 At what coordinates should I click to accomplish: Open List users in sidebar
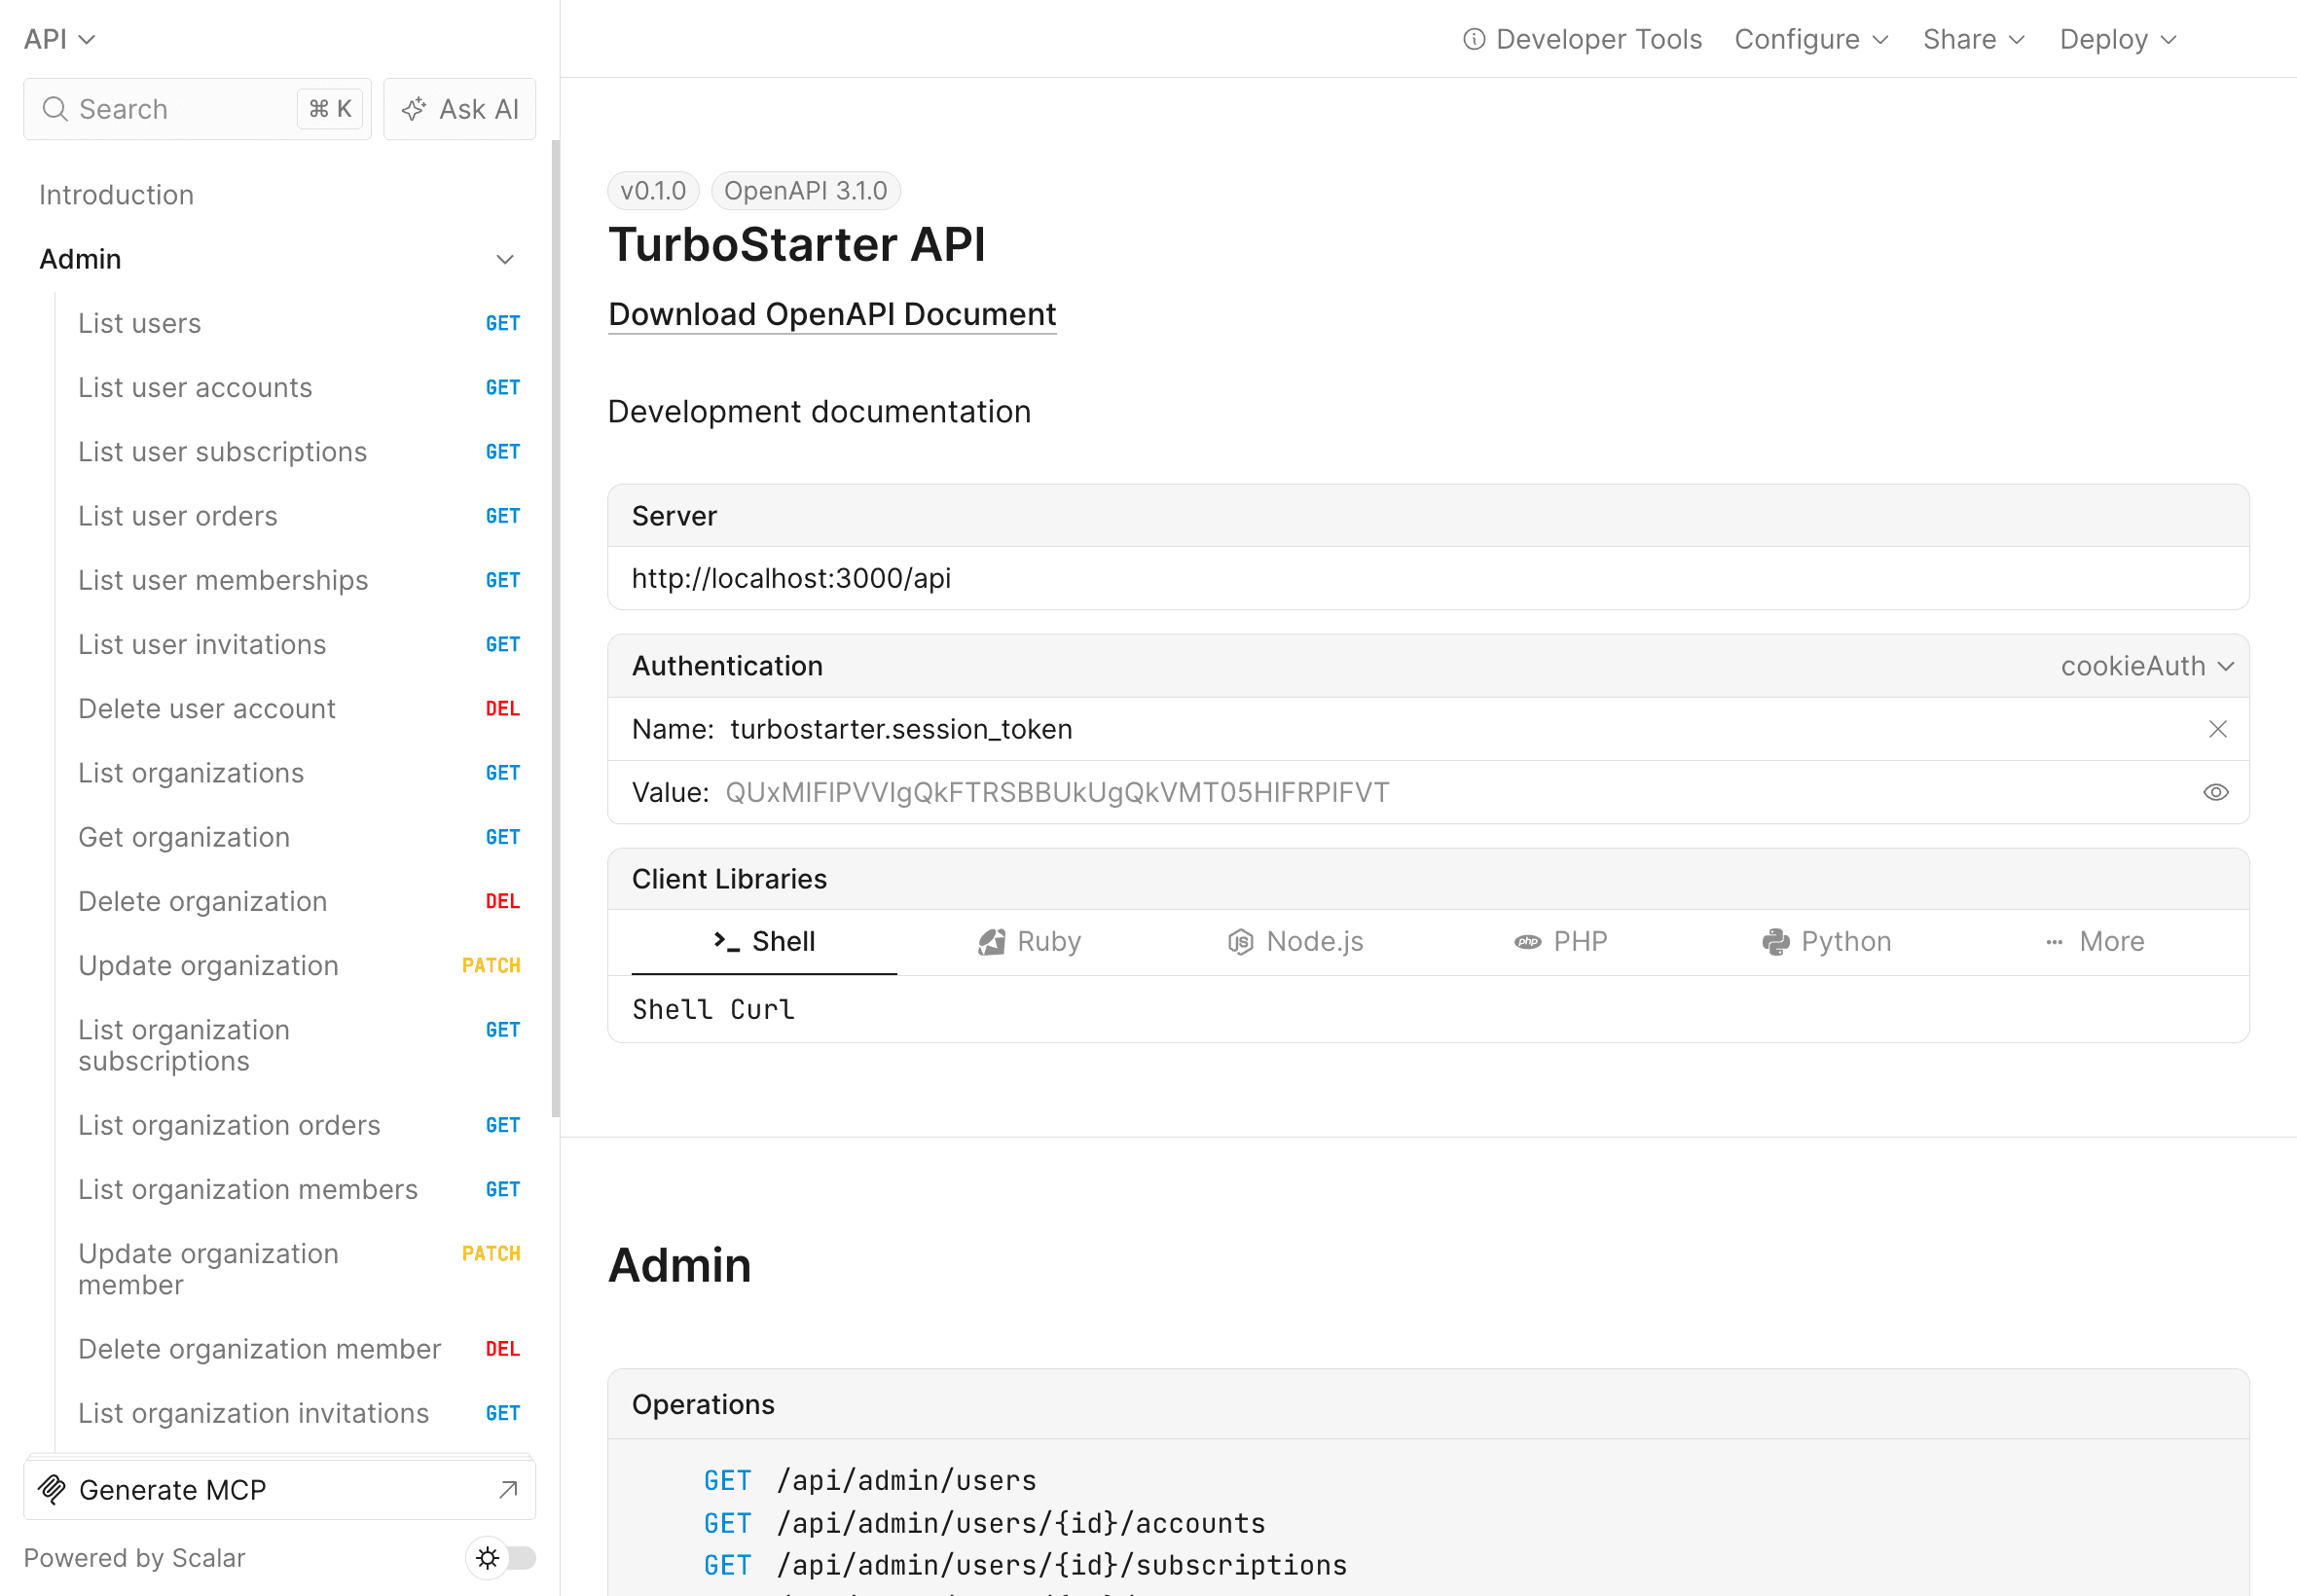click(x=298, y=324)
